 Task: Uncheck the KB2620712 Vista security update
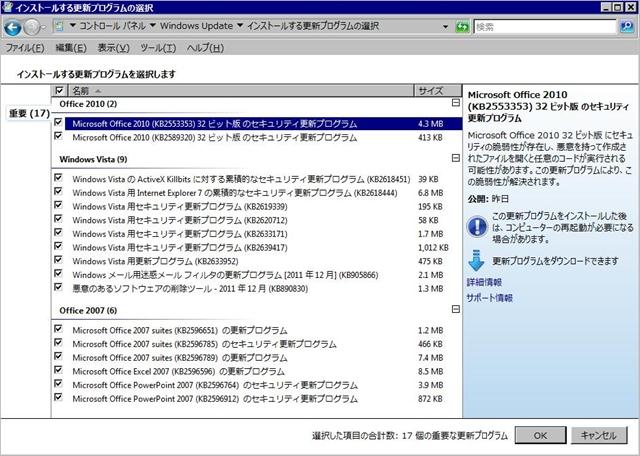58,218
